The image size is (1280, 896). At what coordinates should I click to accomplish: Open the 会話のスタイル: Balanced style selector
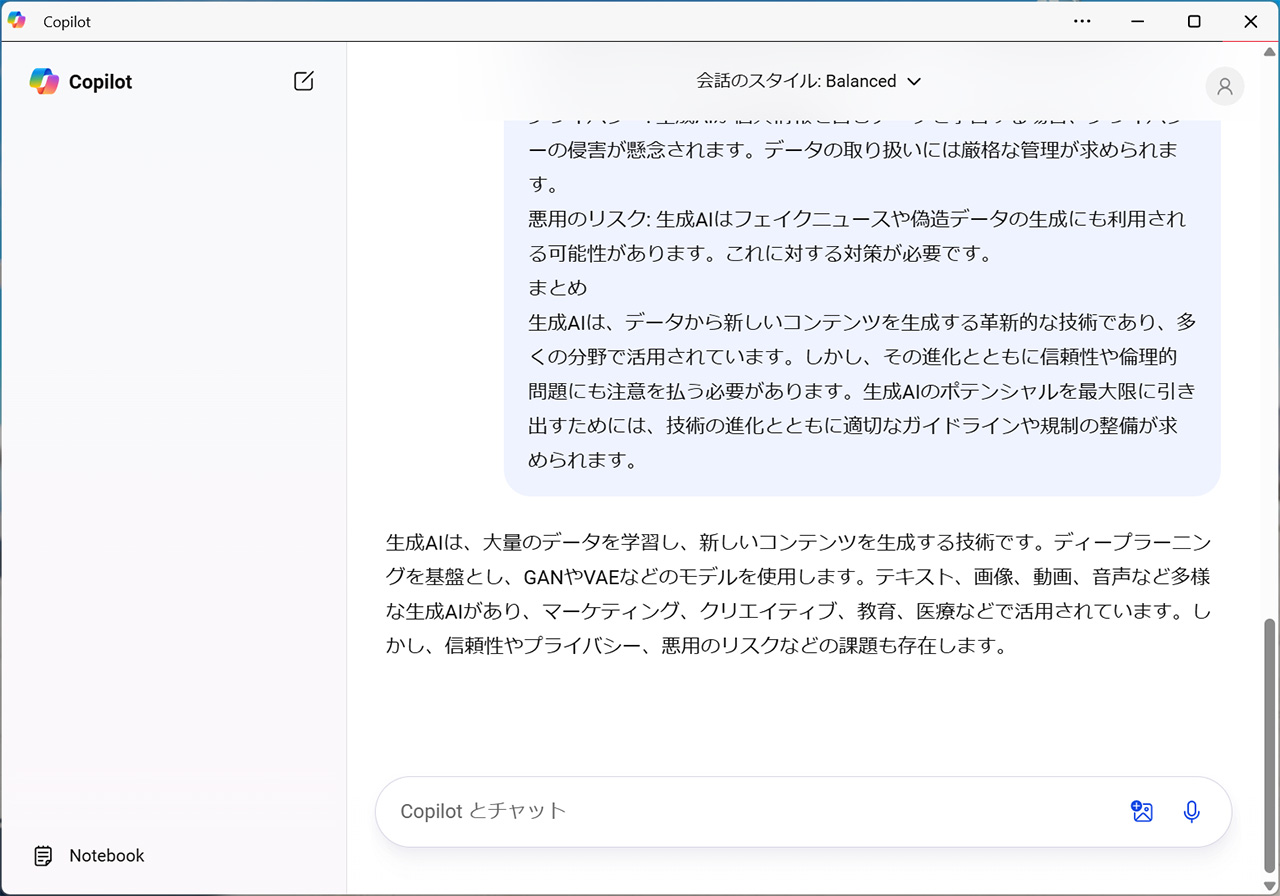tap(795, 82)
